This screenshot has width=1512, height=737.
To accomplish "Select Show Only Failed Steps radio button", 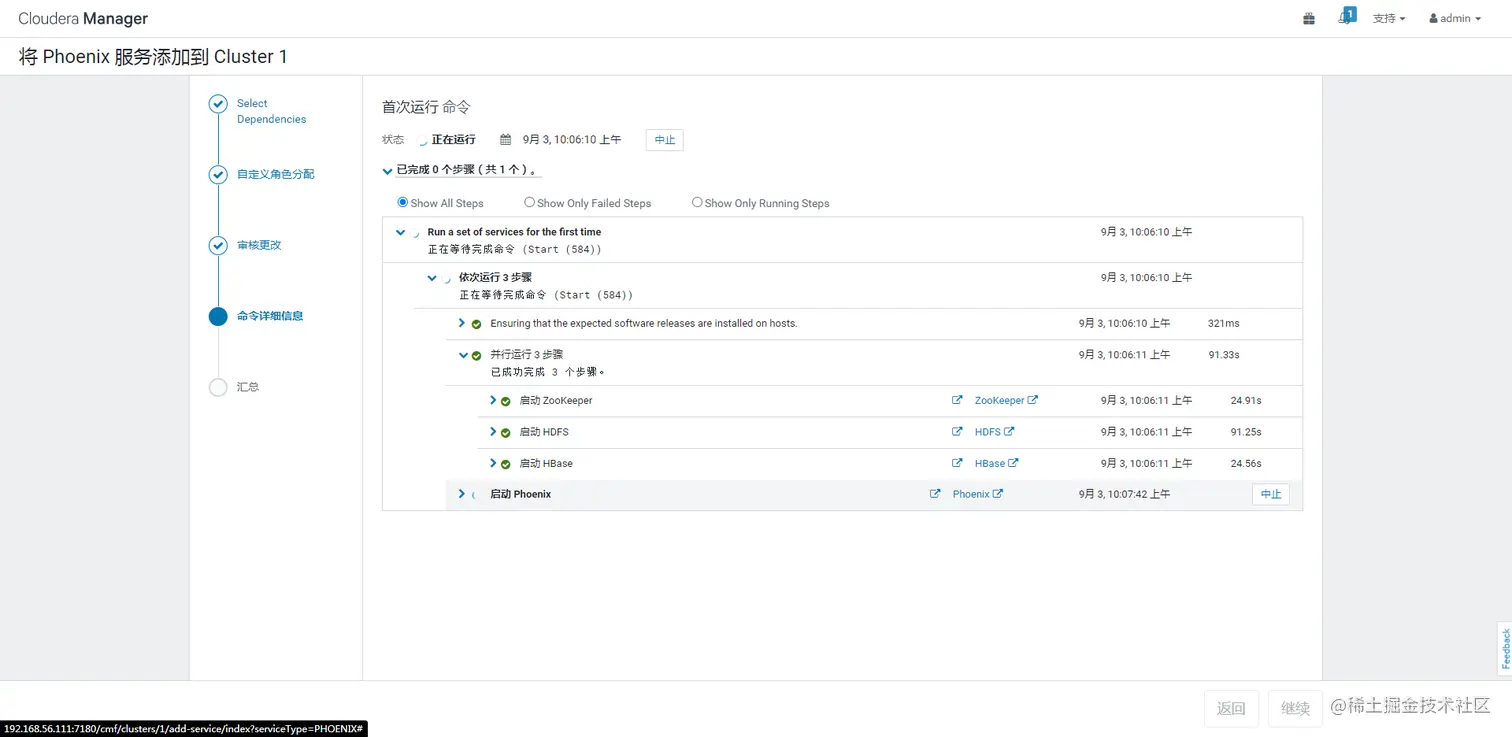I will tap(530, 202).
